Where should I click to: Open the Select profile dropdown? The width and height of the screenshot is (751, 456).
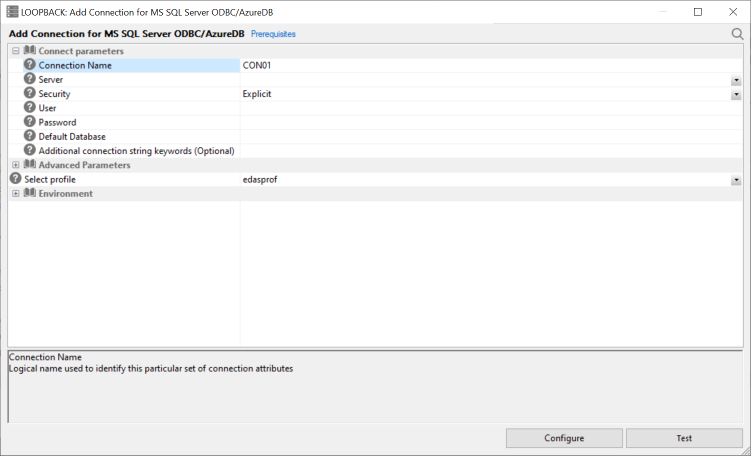[736, 180]
